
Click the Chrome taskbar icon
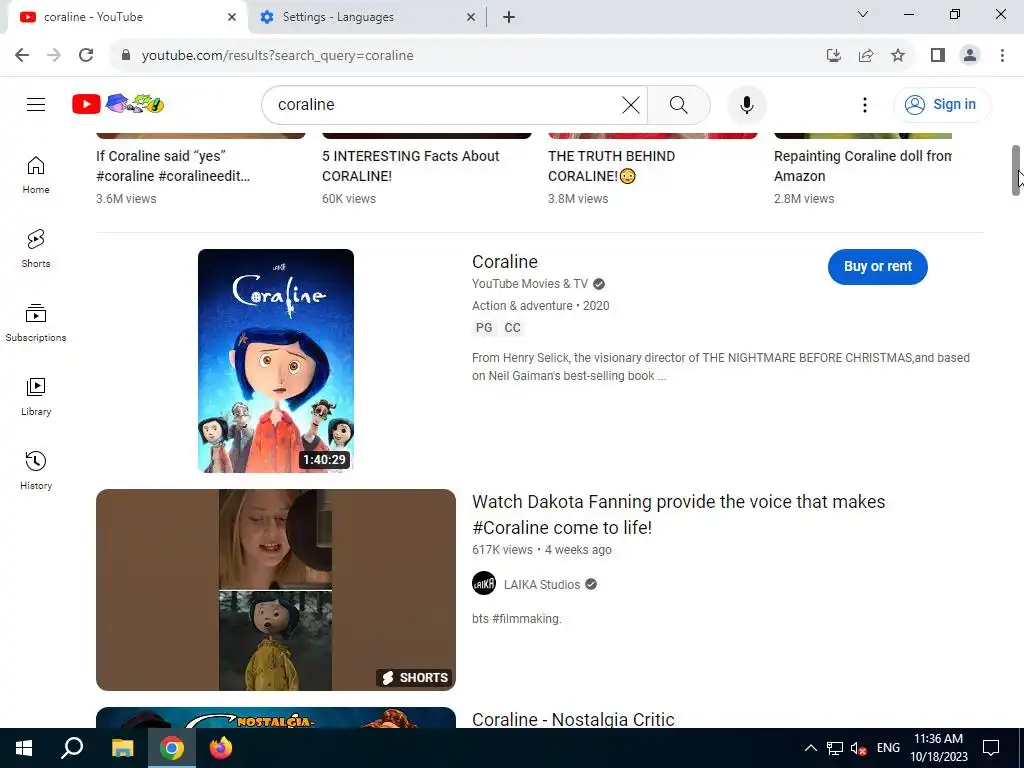tap(172, 748)
